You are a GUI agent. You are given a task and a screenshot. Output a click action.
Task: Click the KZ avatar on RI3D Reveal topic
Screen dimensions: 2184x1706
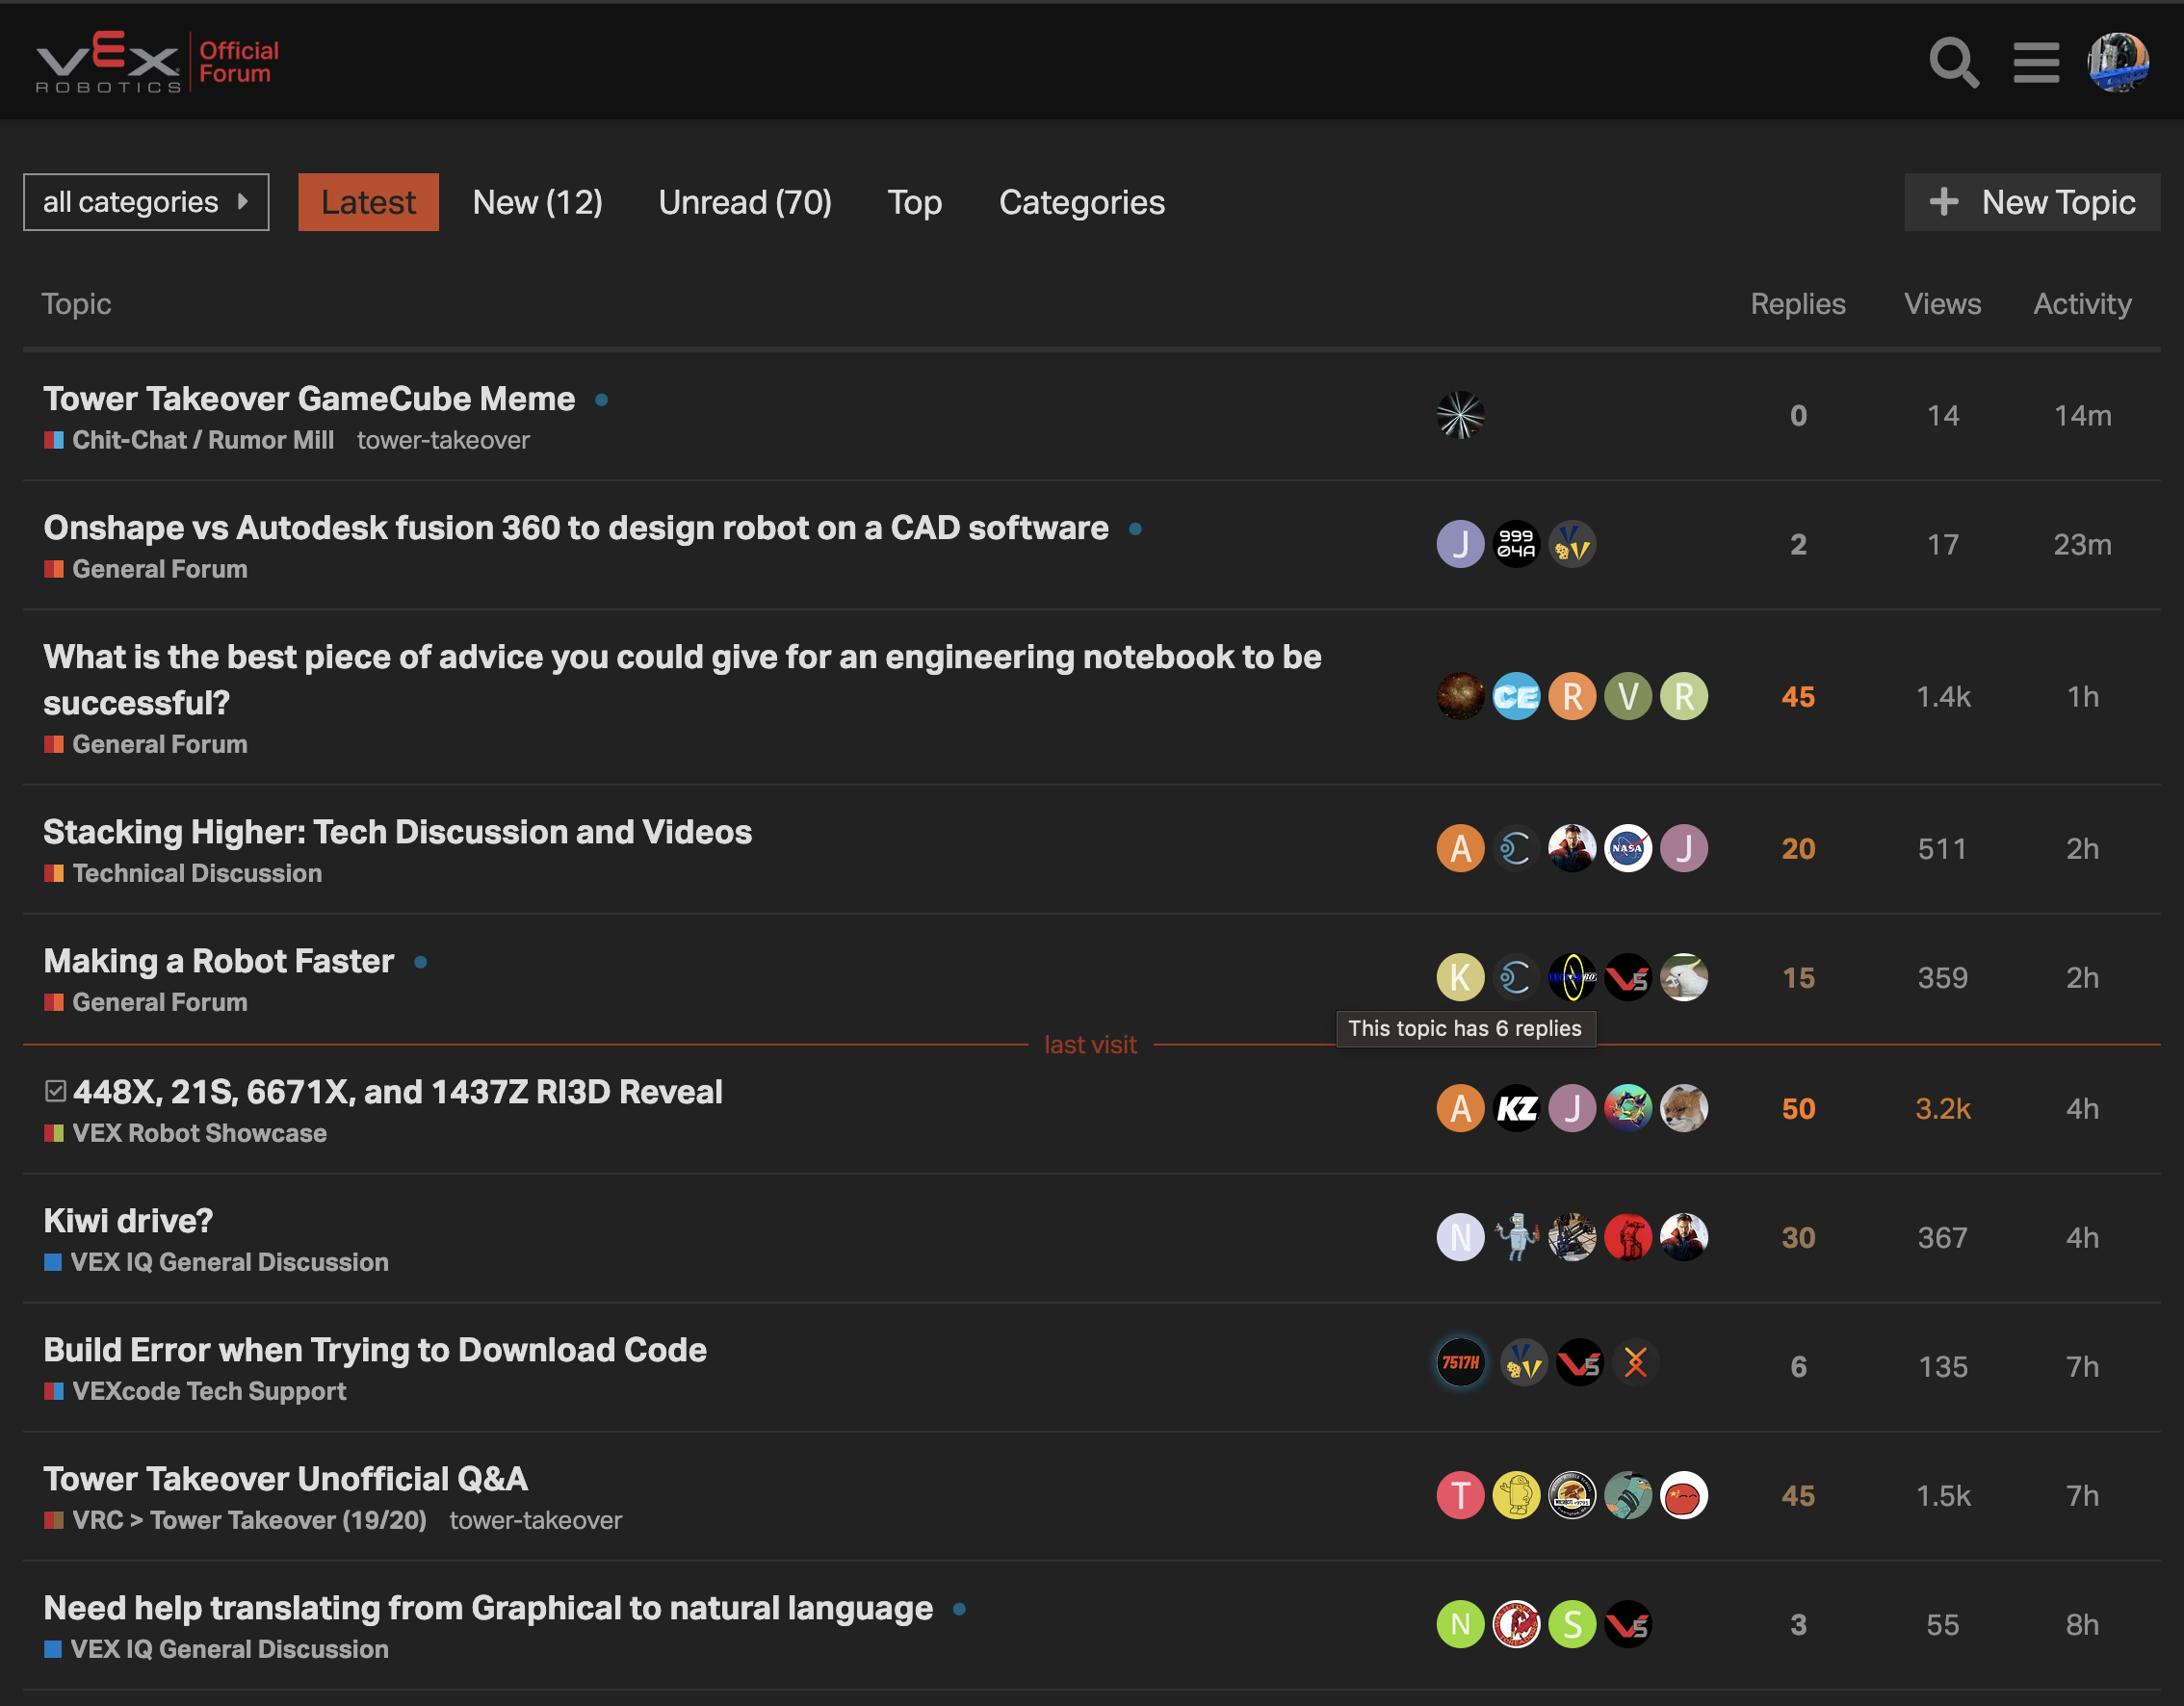point(1516,1108)
